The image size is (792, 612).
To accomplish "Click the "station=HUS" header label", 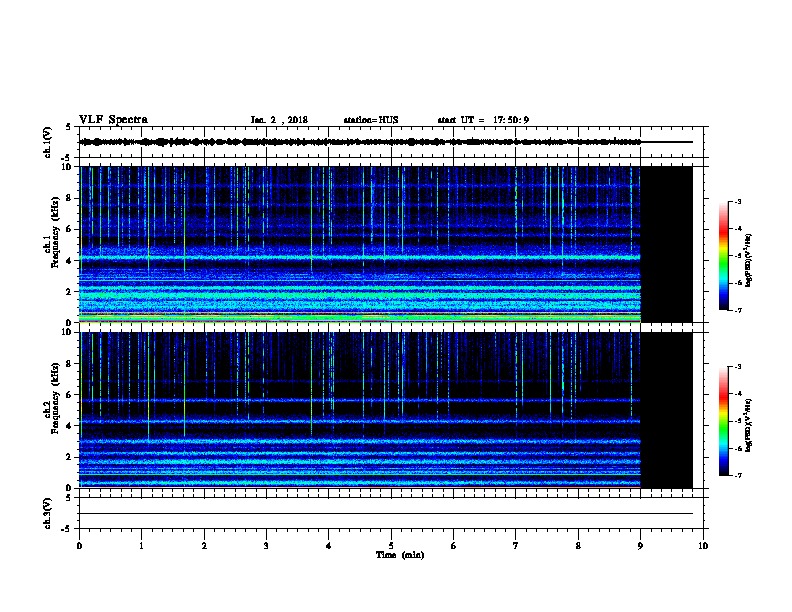I will (371, 120).
